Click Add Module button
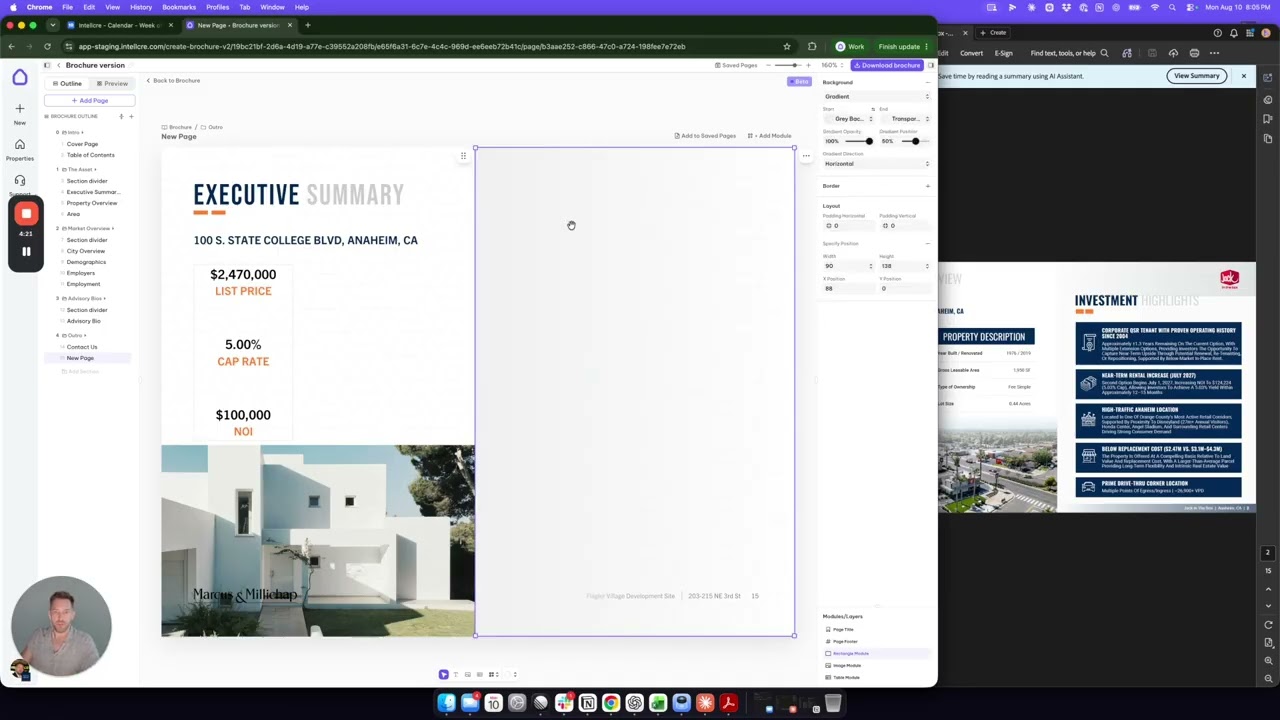The width and height of the screenshot is (1280, 720). 770,136
